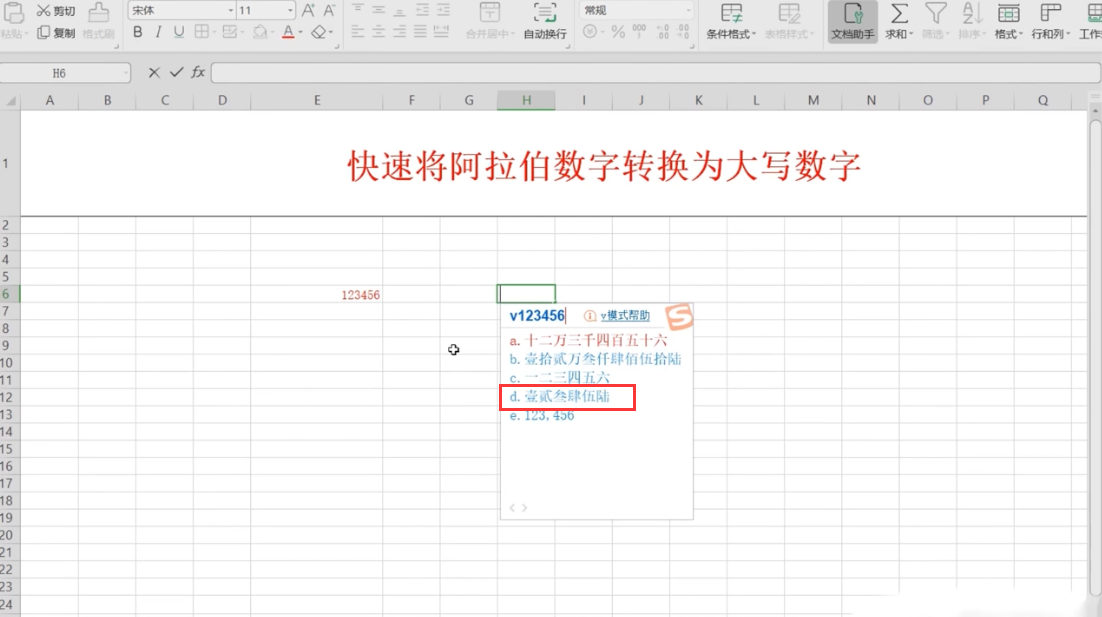Screen dimensions: 1102x617
Task: Open the number format dropdown 常规
Action: (688, 11)
